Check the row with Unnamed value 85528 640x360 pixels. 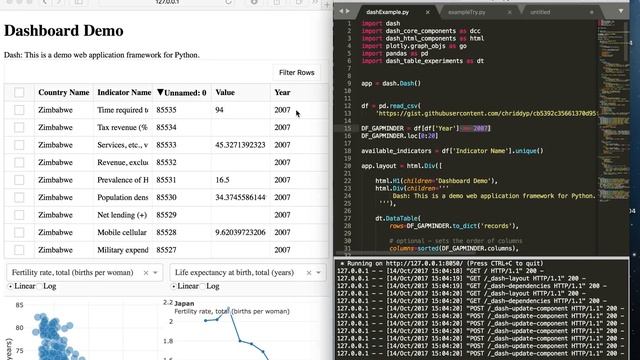(x=19, y=233)
